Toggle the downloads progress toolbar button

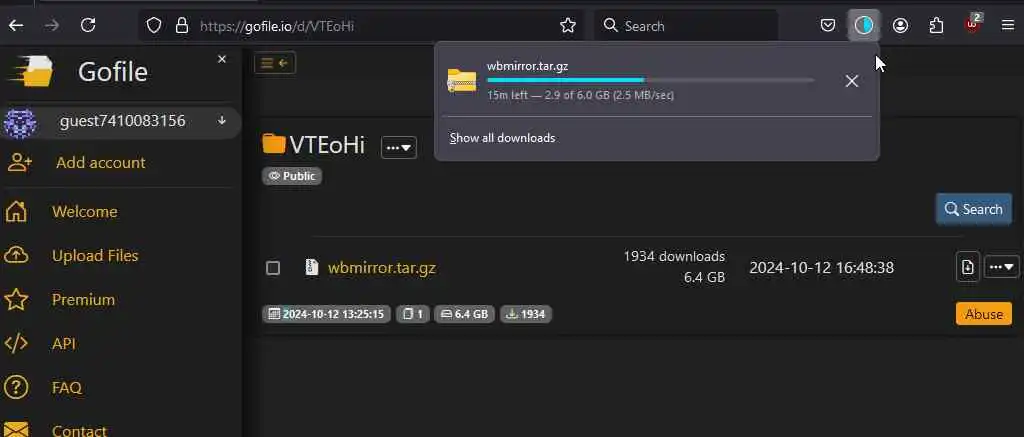863,25
